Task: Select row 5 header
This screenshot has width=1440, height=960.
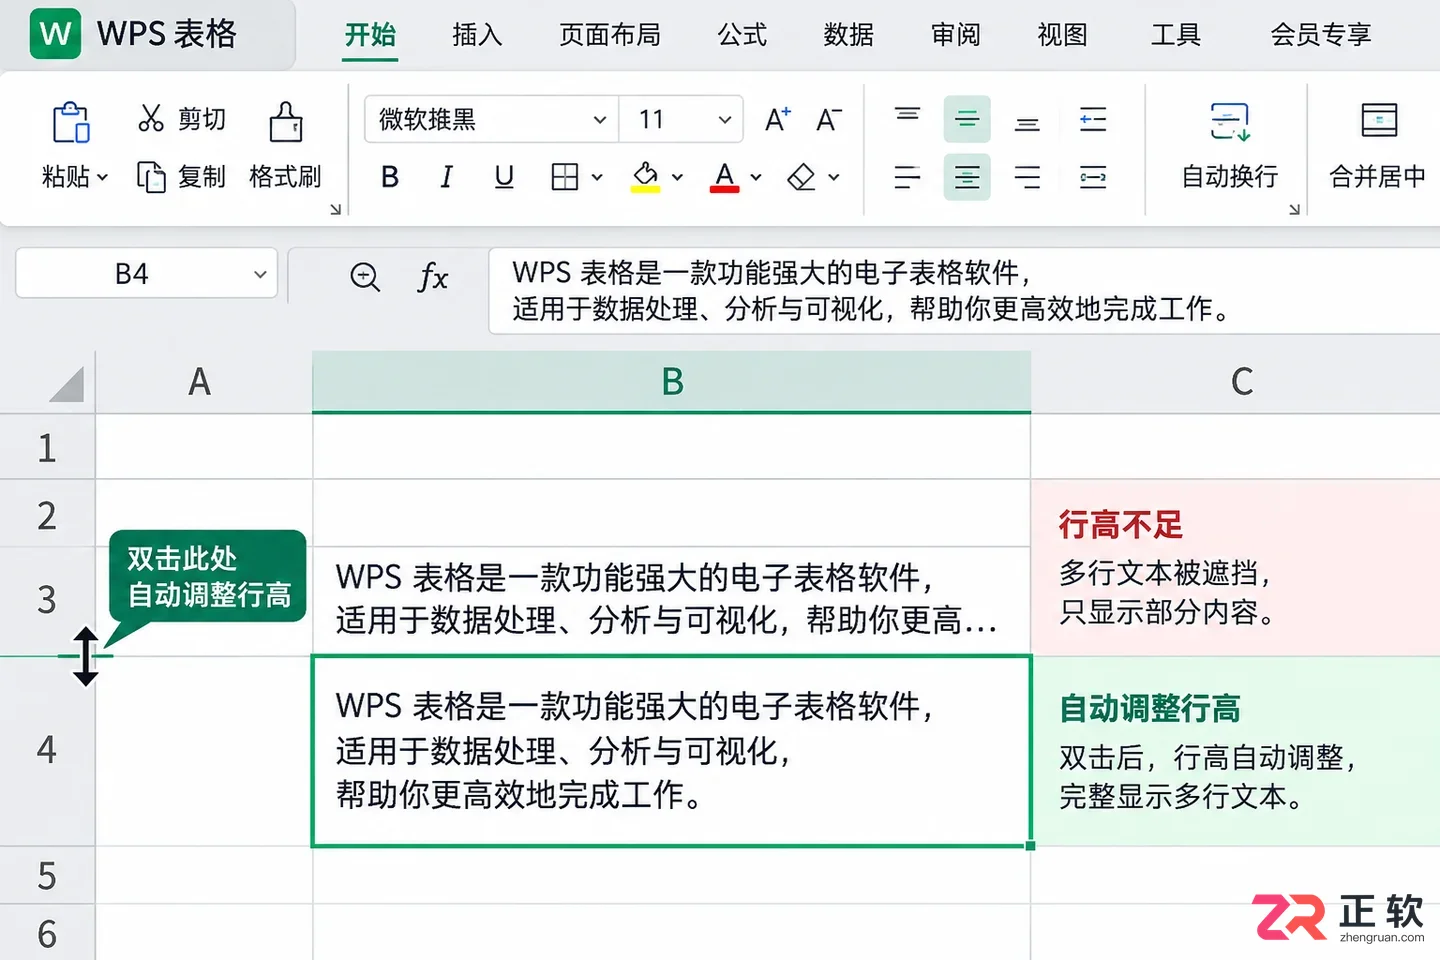Action: [47, 875]
